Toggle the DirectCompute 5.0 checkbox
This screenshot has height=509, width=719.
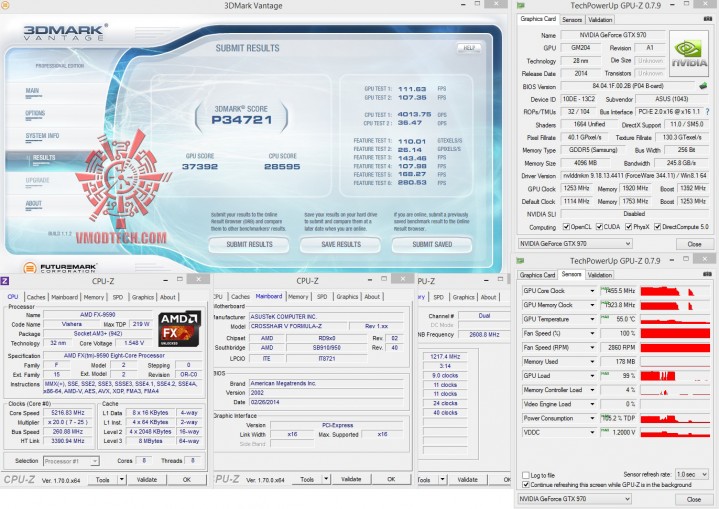pos(657,227)
